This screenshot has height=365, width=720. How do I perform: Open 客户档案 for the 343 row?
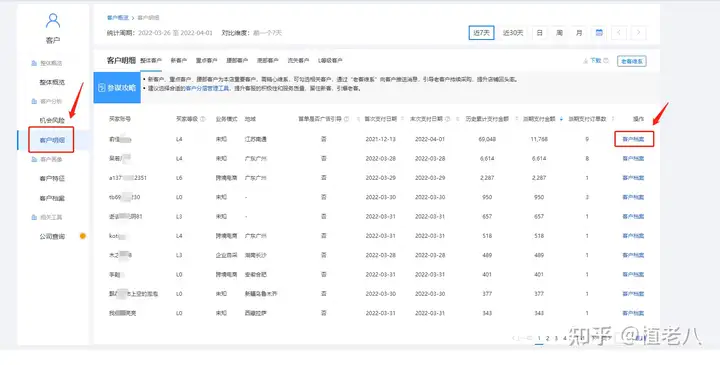[x=633, y=313]
